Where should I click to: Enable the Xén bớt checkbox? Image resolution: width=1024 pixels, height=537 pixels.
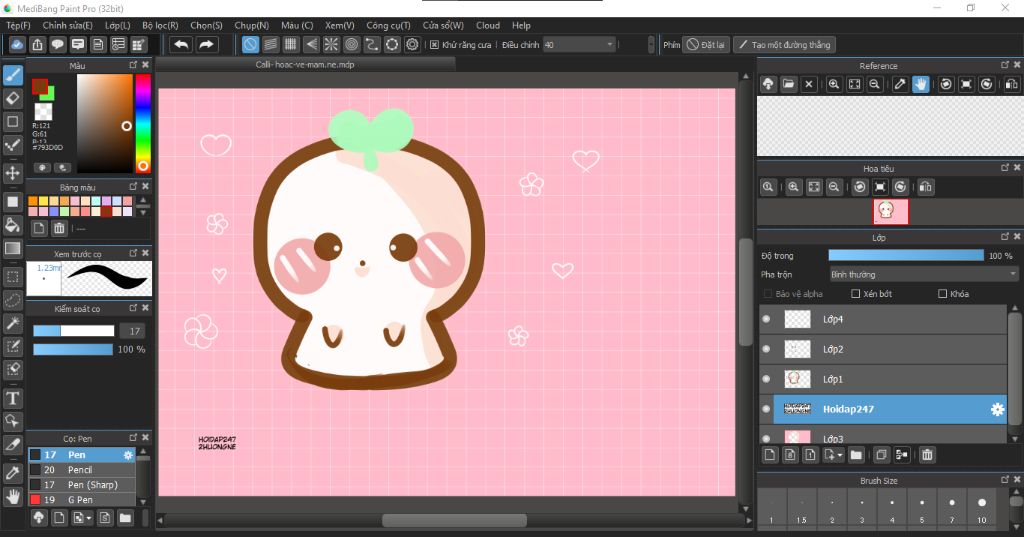click(x=855, y=294)
